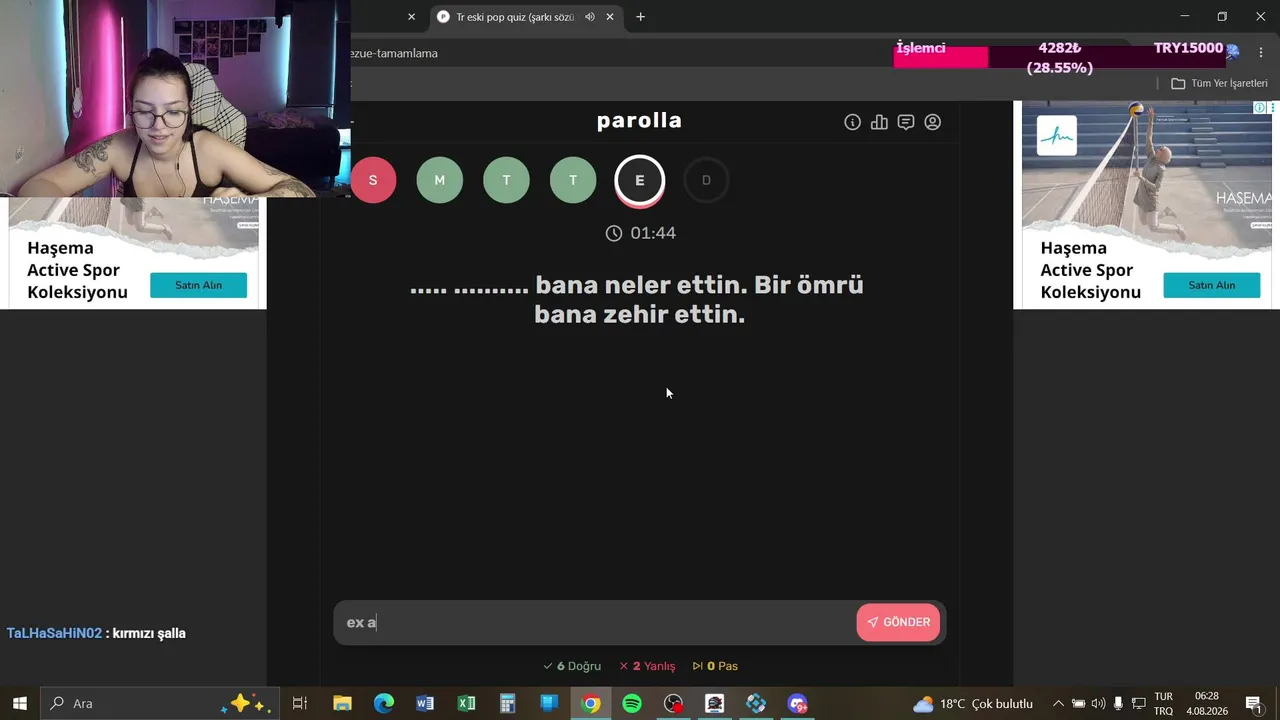Viewport: 1280px width, 720px height.
Task: Select the green M letter circle
Action: coord(439,180)
